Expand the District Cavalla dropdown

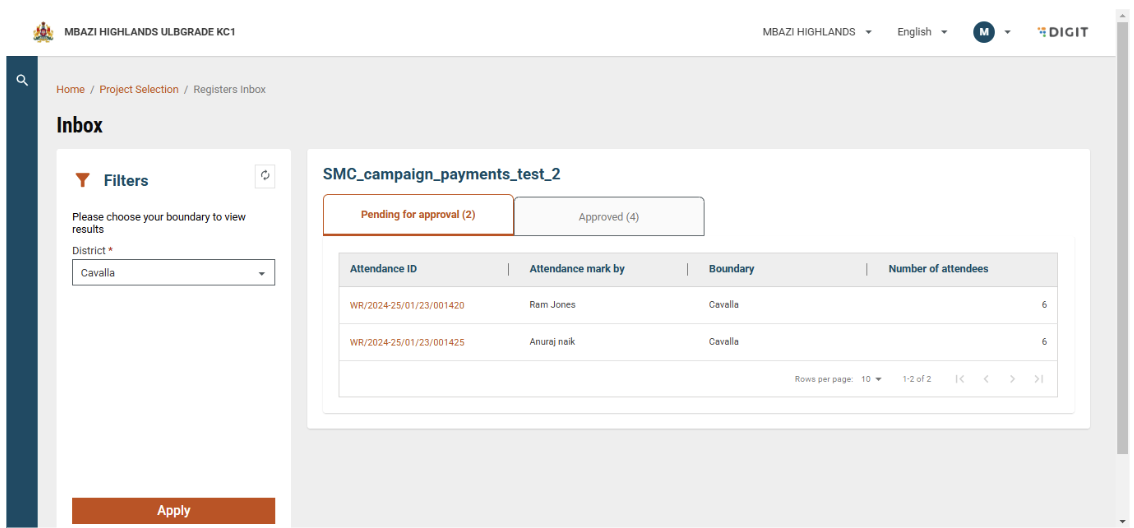(174, 273)
